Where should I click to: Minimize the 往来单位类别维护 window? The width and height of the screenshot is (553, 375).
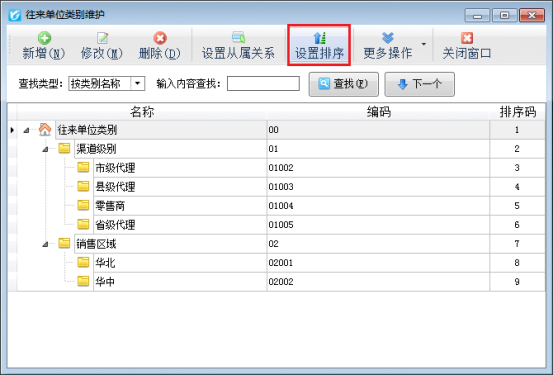[x=477, y=16]
